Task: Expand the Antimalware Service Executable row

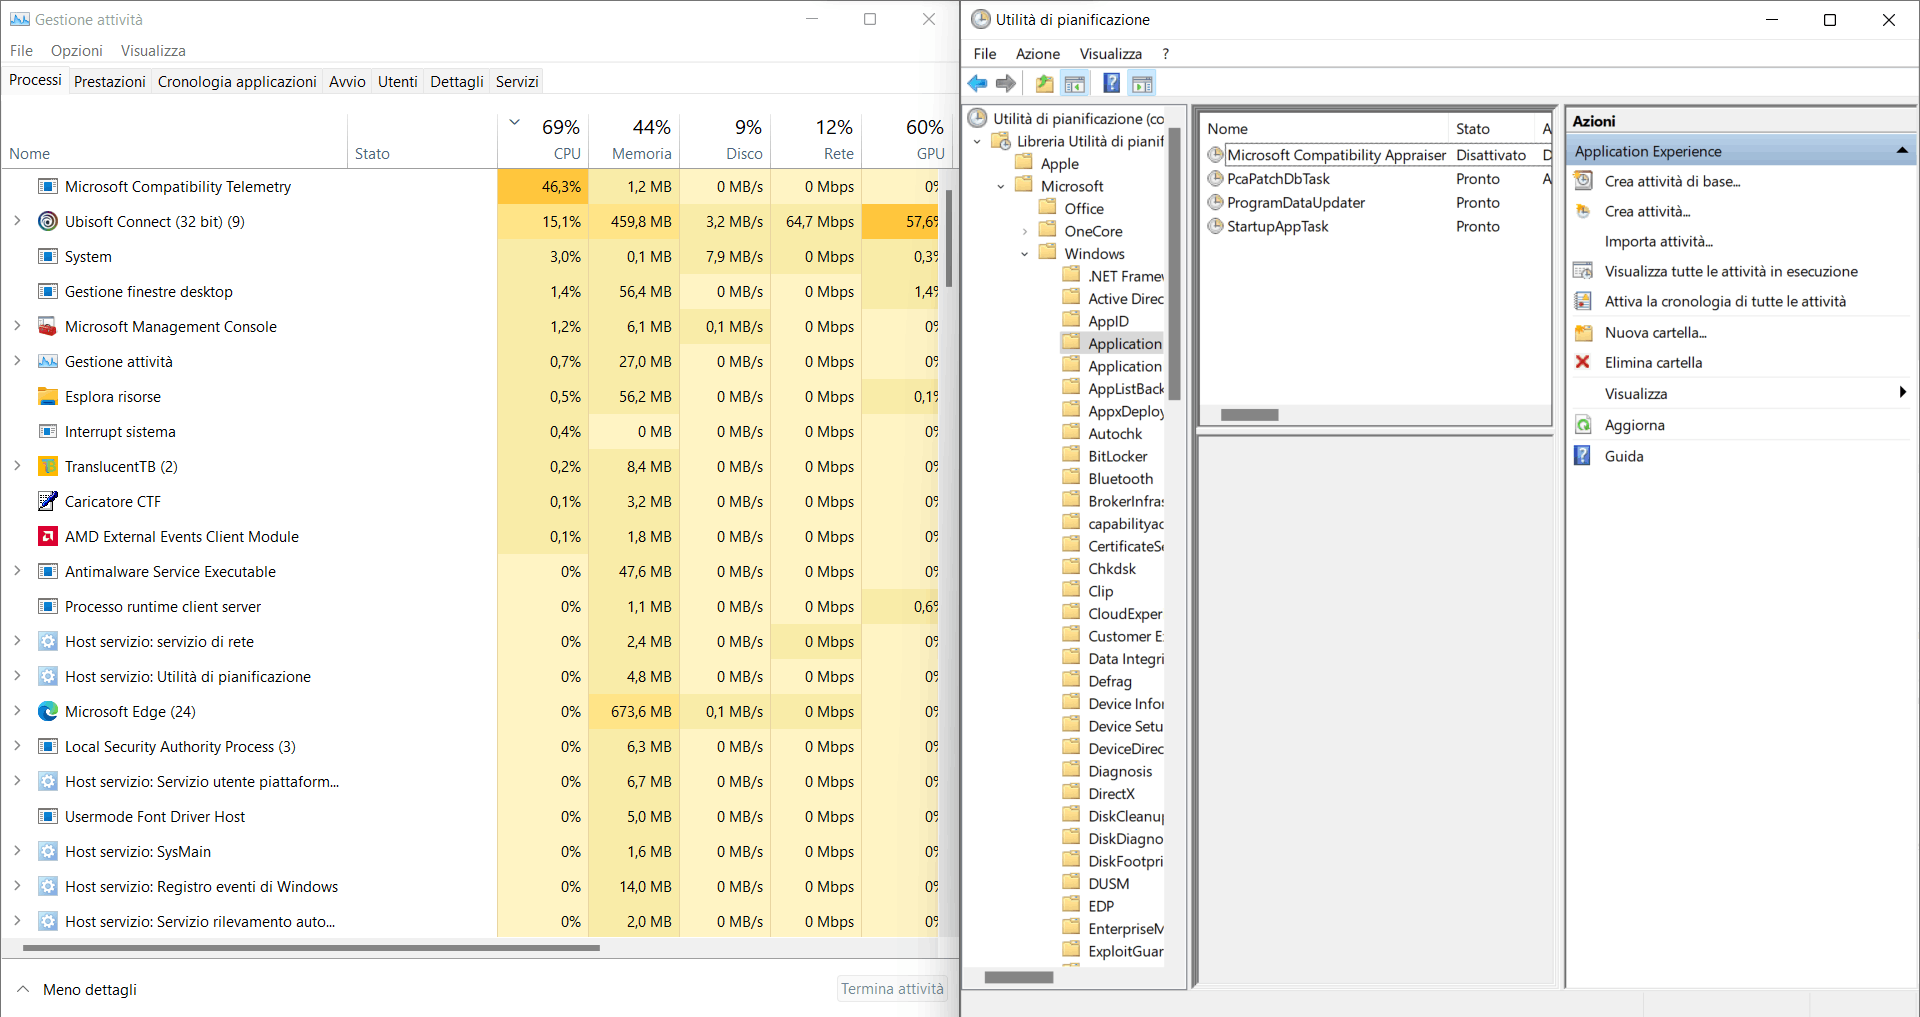Action: 17,571
